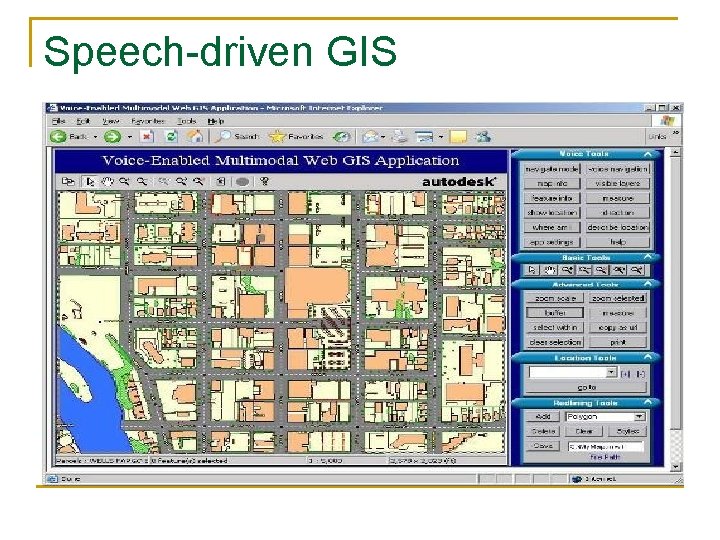
Task: Click the green Forward arrow button
Action: (x=112, y=136)
